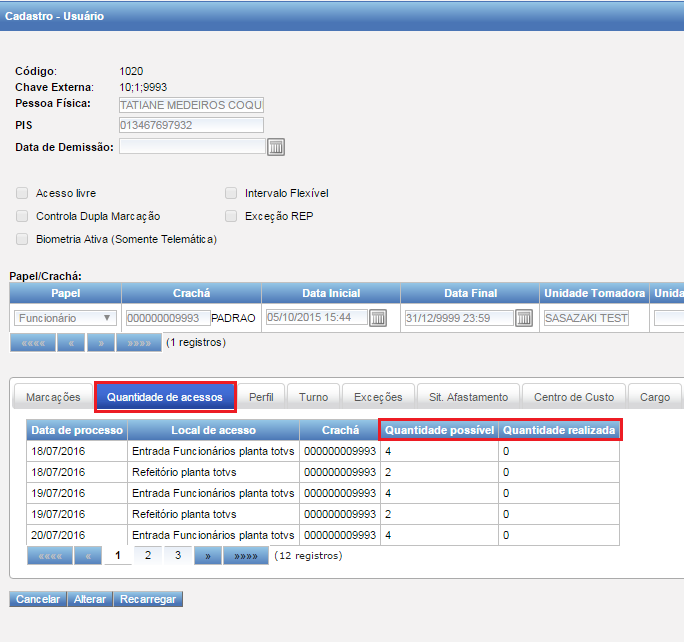Click the Unidade Tomadora field SASAZAKI TEST
The image size is (685, 642).
pos(586,318)
